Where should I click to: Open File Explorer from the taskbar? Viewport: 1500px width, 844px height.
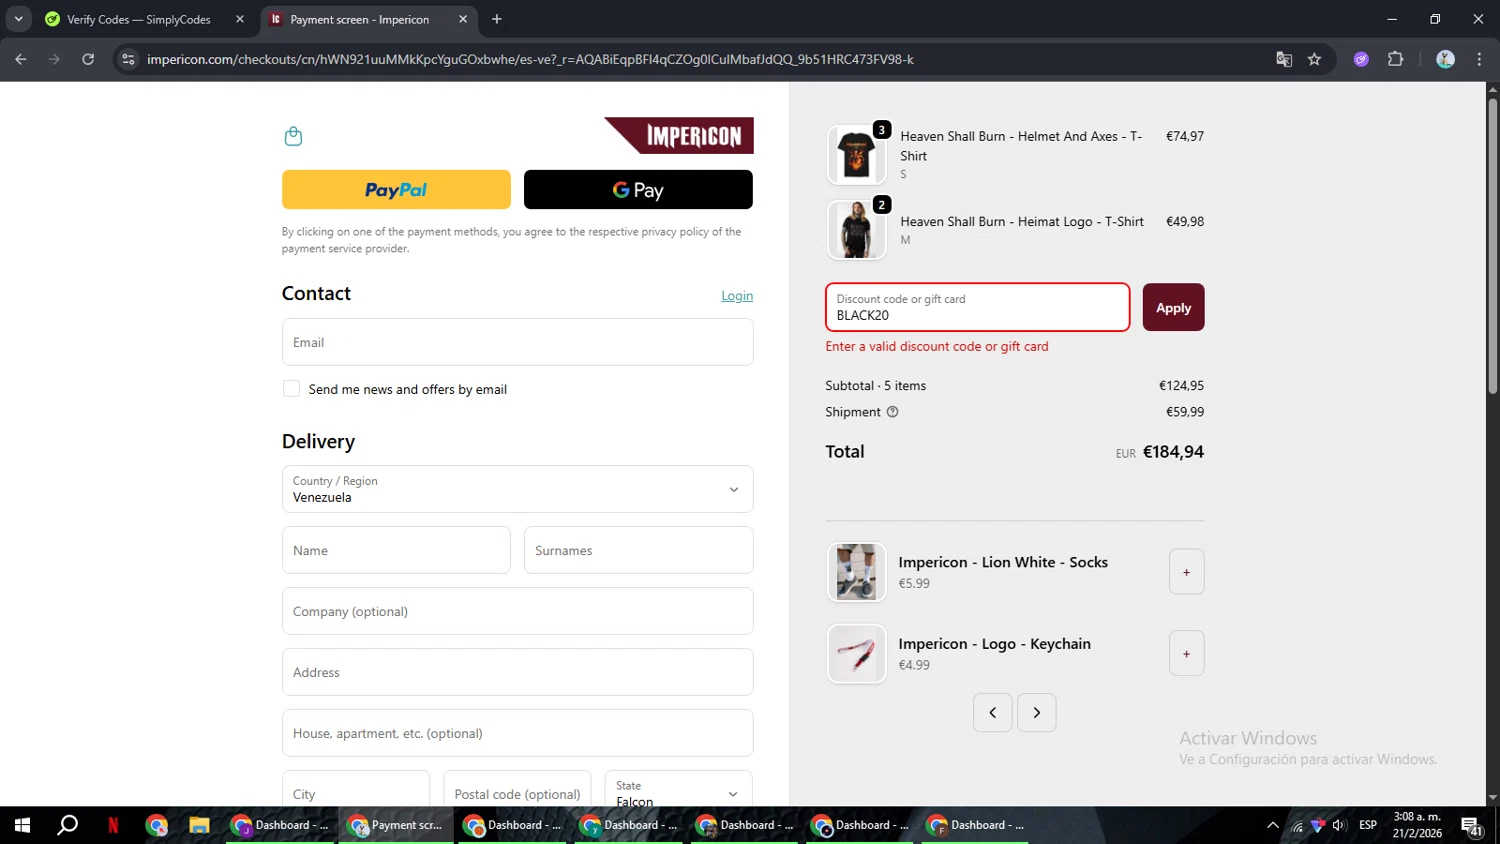click(x=199, y=825)
